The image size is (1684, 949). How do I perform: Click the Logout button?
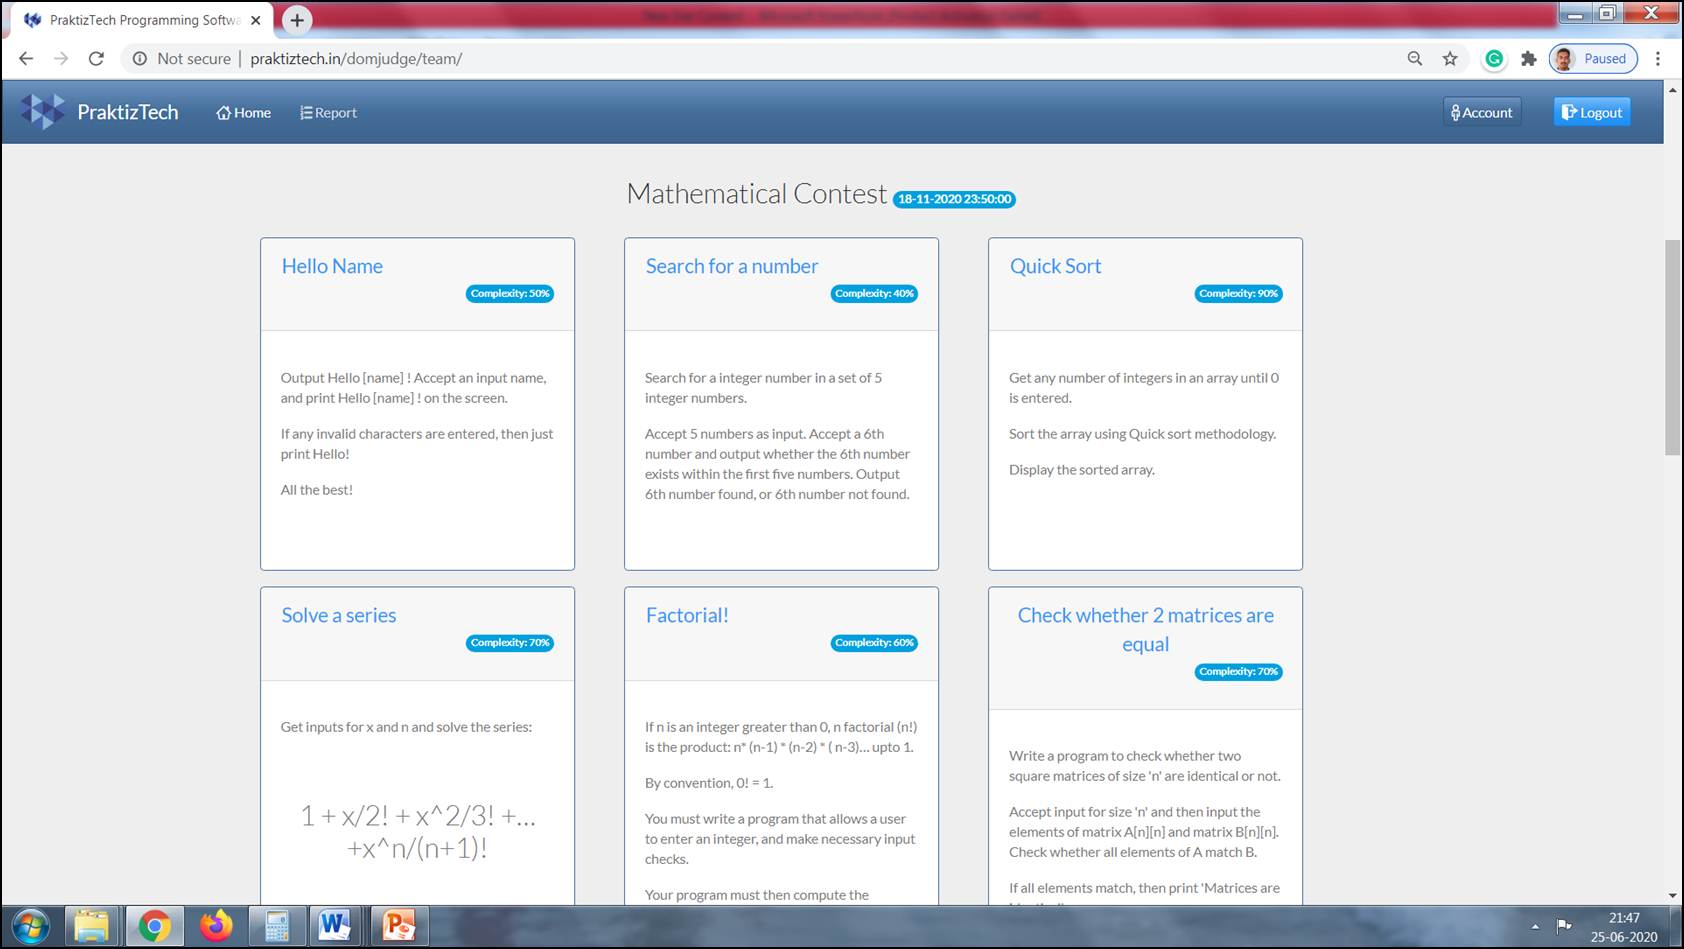click(1592, 112)
